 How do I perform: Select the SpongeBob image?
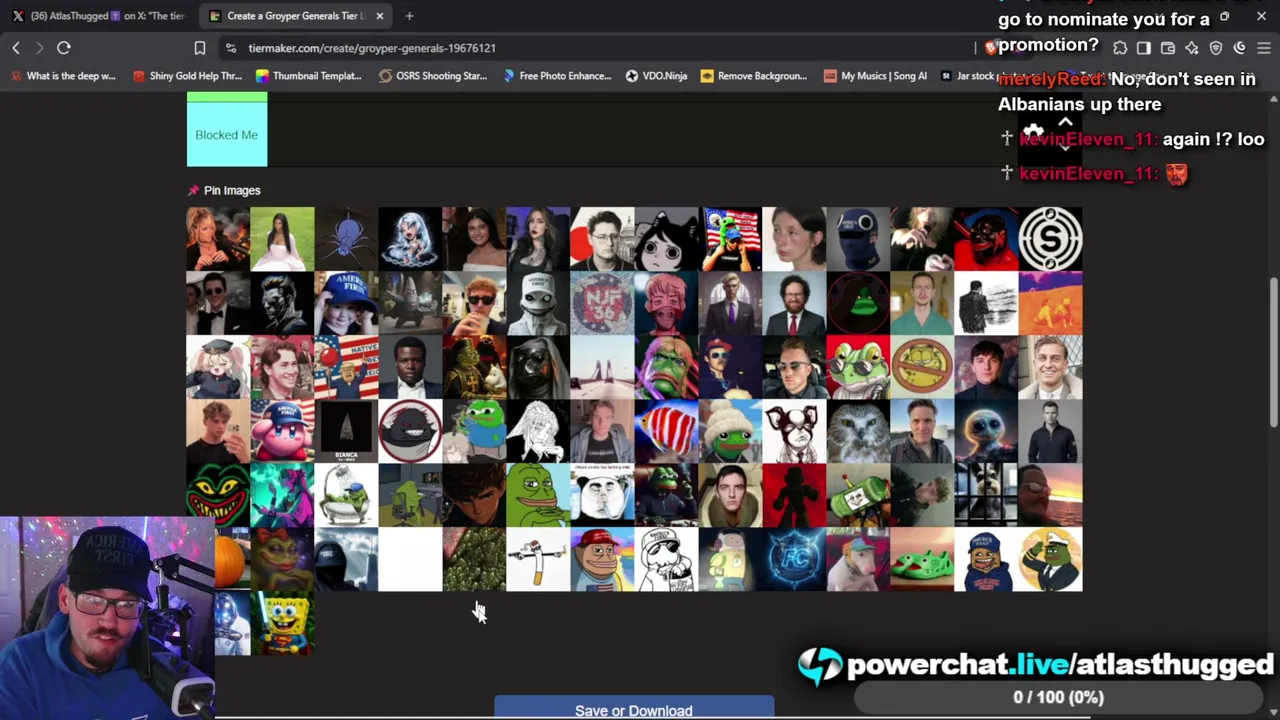tap(282, 623)
